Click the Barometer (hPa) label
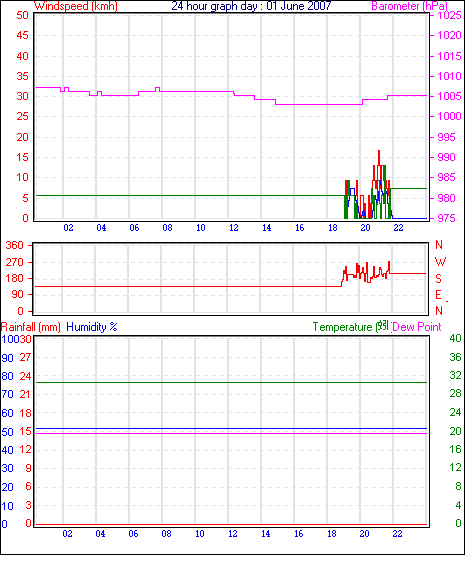Viewport: 466px width, 563px height. click(x=409, y=6)
